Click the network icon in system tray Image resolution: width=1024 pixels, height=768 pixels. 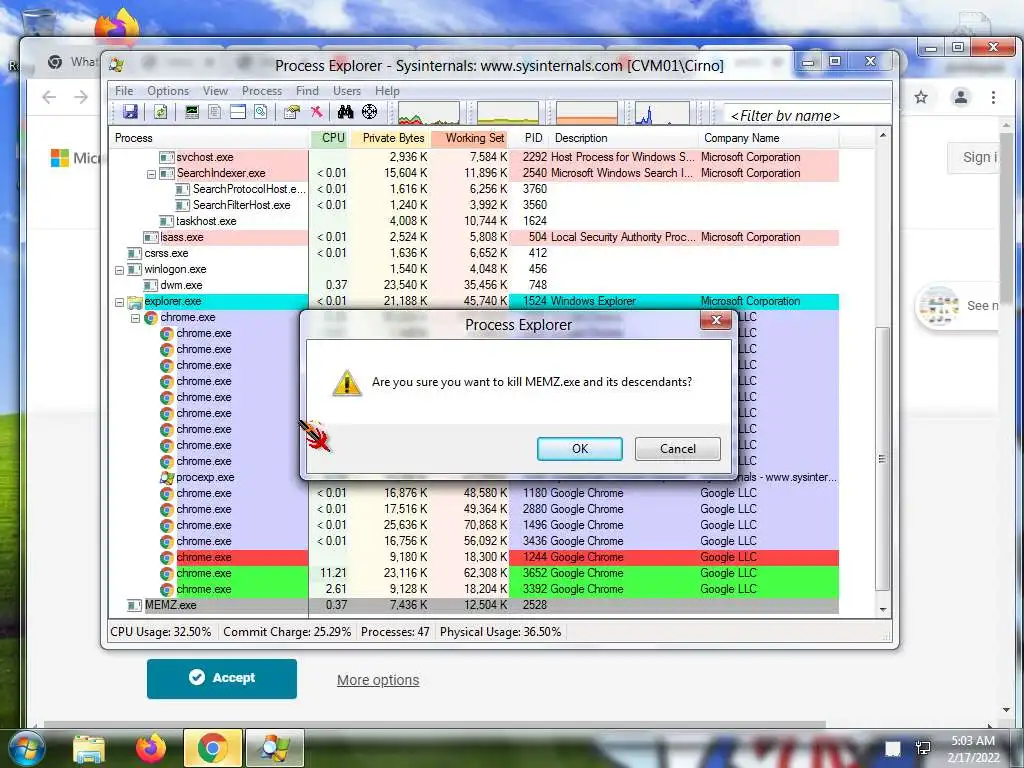click(x=923, y=748)
